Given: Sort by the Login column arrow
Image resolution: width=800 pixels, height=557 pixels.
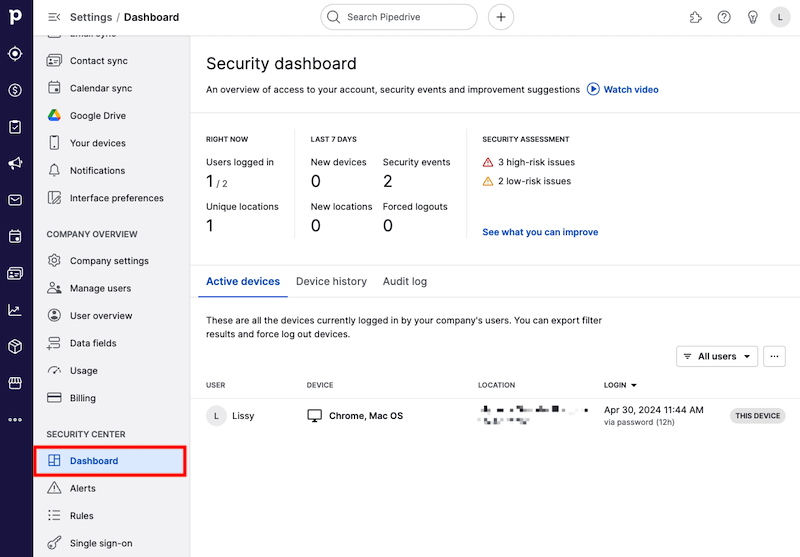Looking at the screenshot, I should [634, 385].
